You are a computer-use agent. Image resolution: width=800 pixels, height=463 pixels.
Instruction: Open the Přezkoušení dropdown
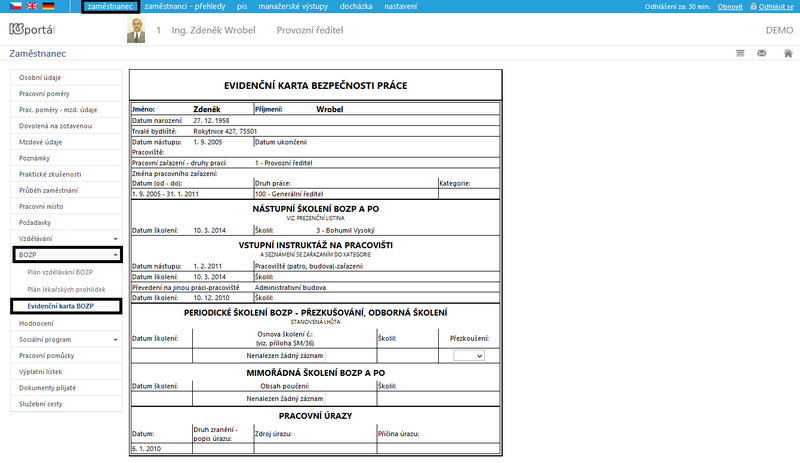click(469, 356)
